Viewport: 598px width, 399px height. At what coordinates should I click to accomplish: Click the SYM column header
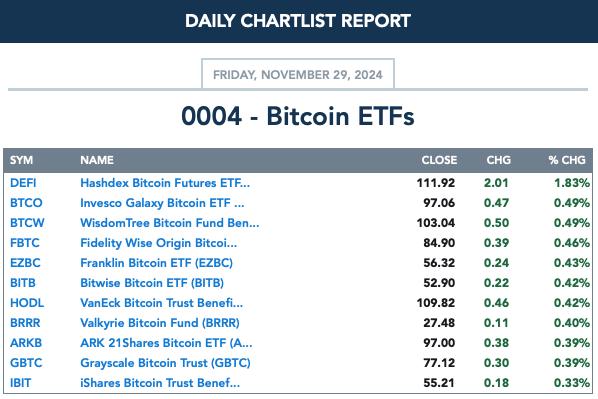21,160
